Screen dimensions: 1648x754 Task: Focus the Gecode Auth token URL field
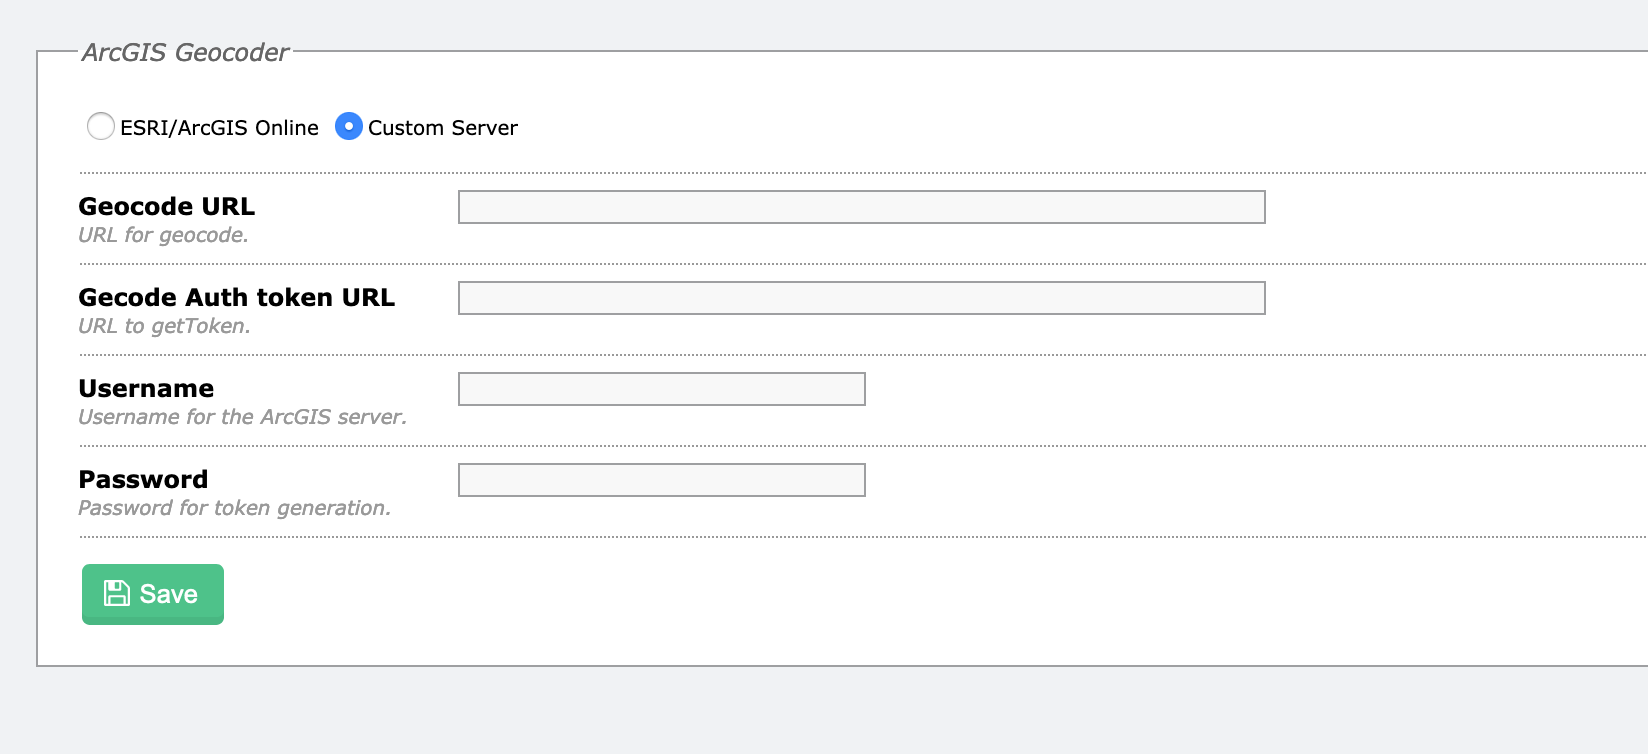[862, 298]
